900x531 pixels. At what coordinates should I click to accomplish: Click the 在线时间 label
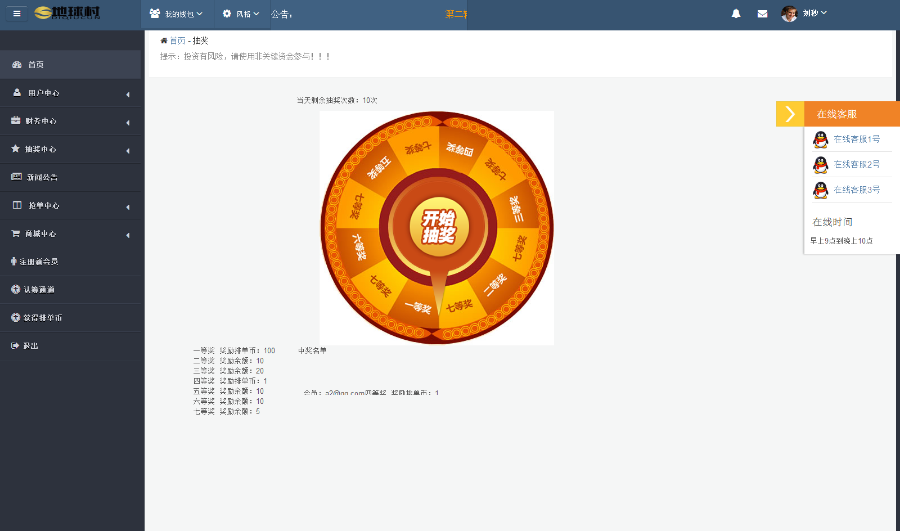(832, 222)
